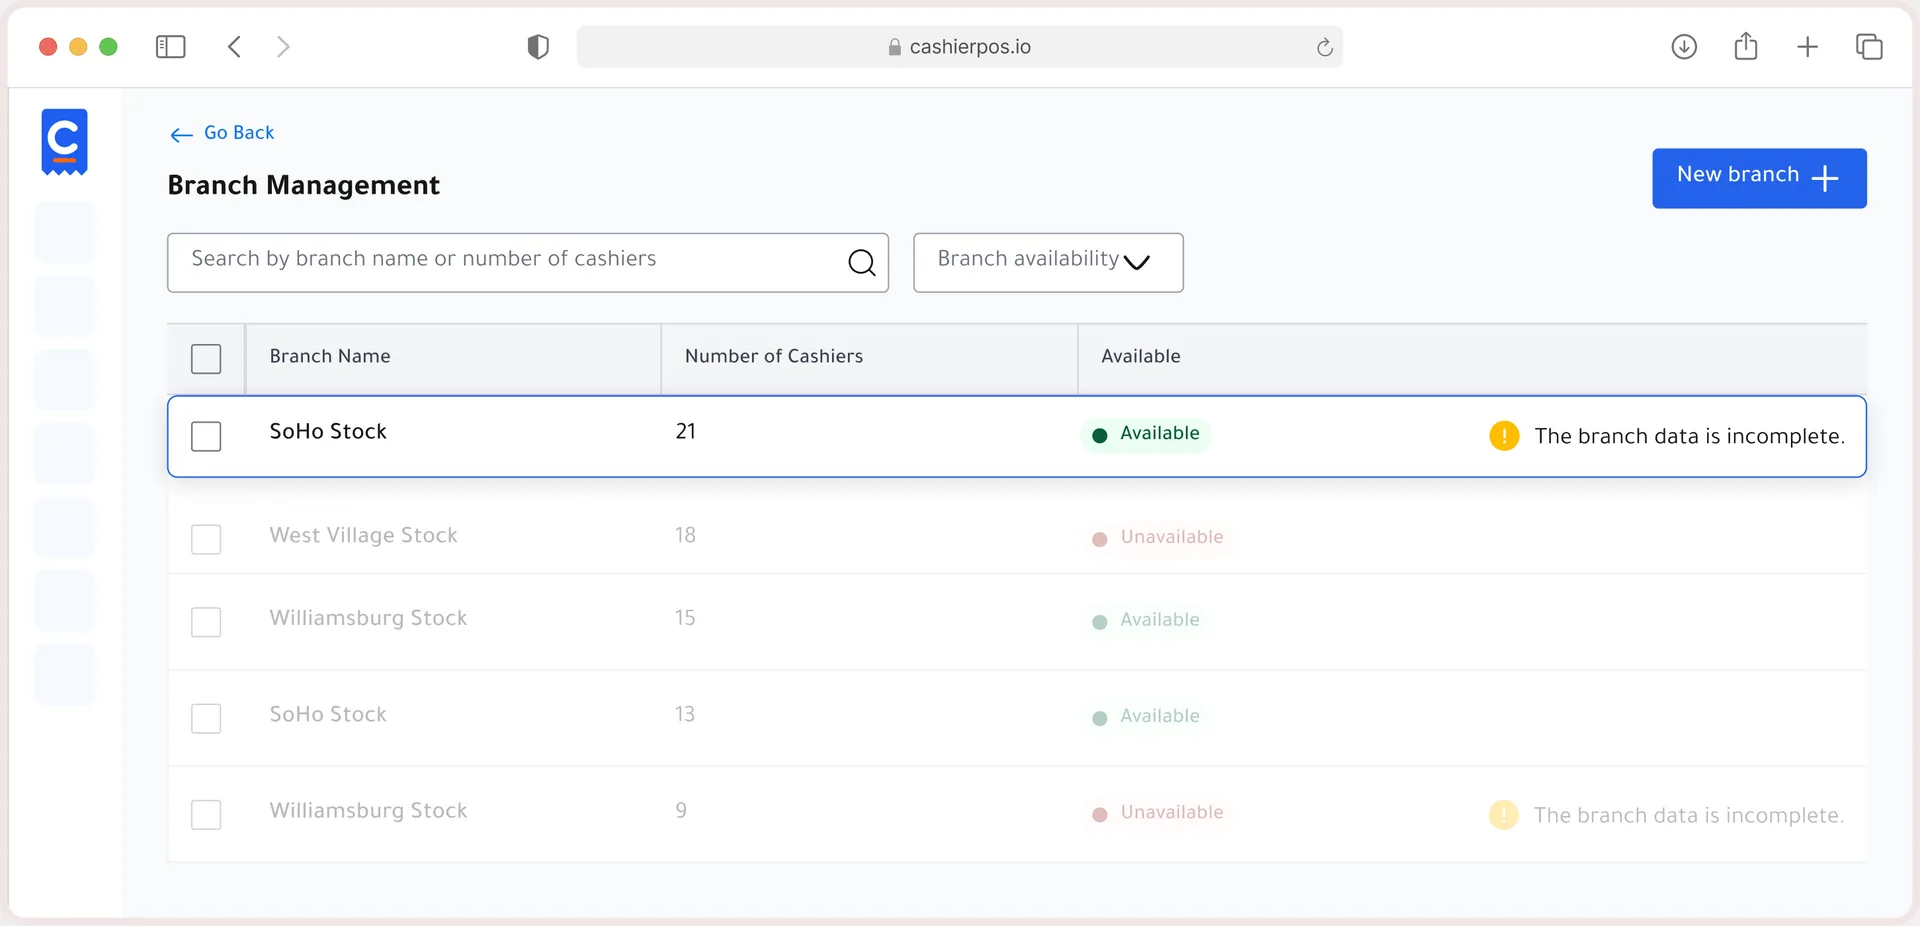Click cashier count 13
The width and height of the screenshot is (1920, 926).
685,714
